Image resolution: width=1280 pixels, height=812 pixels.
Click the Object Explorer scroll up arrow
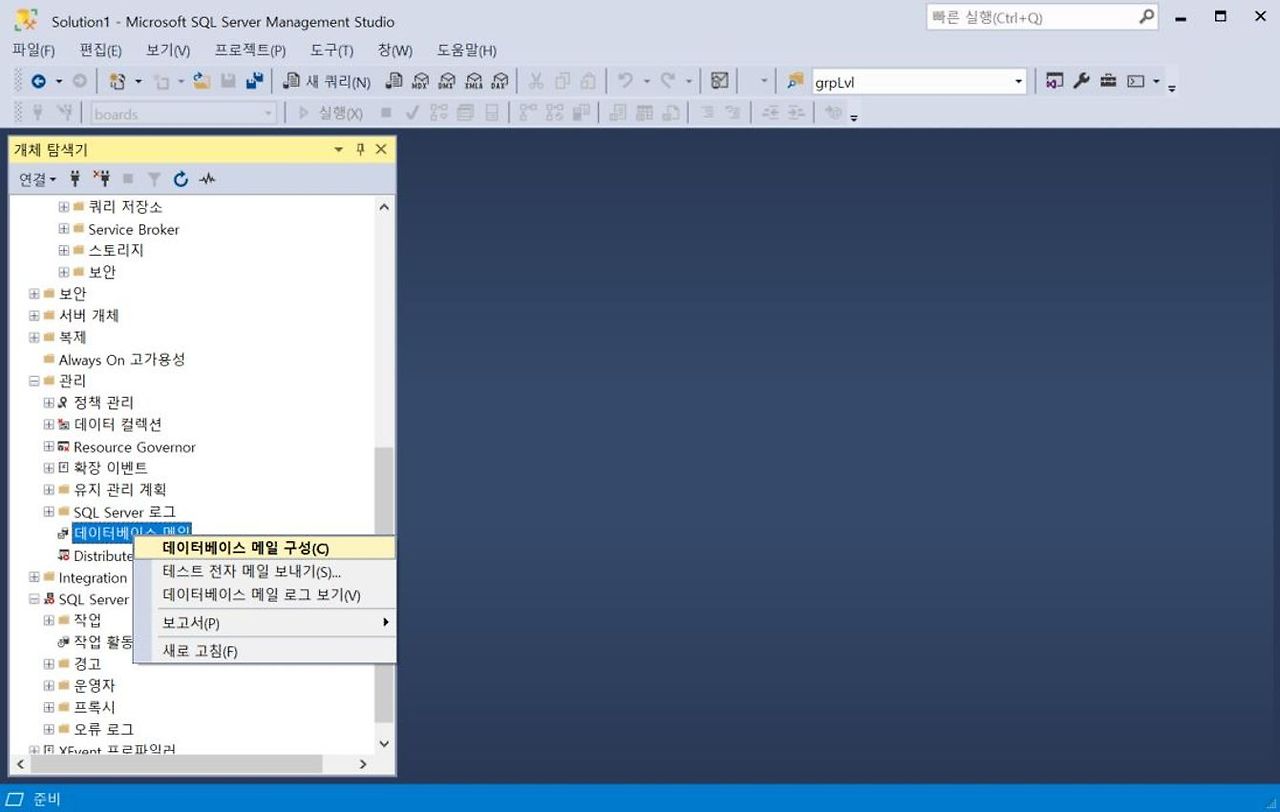(384, 207)
